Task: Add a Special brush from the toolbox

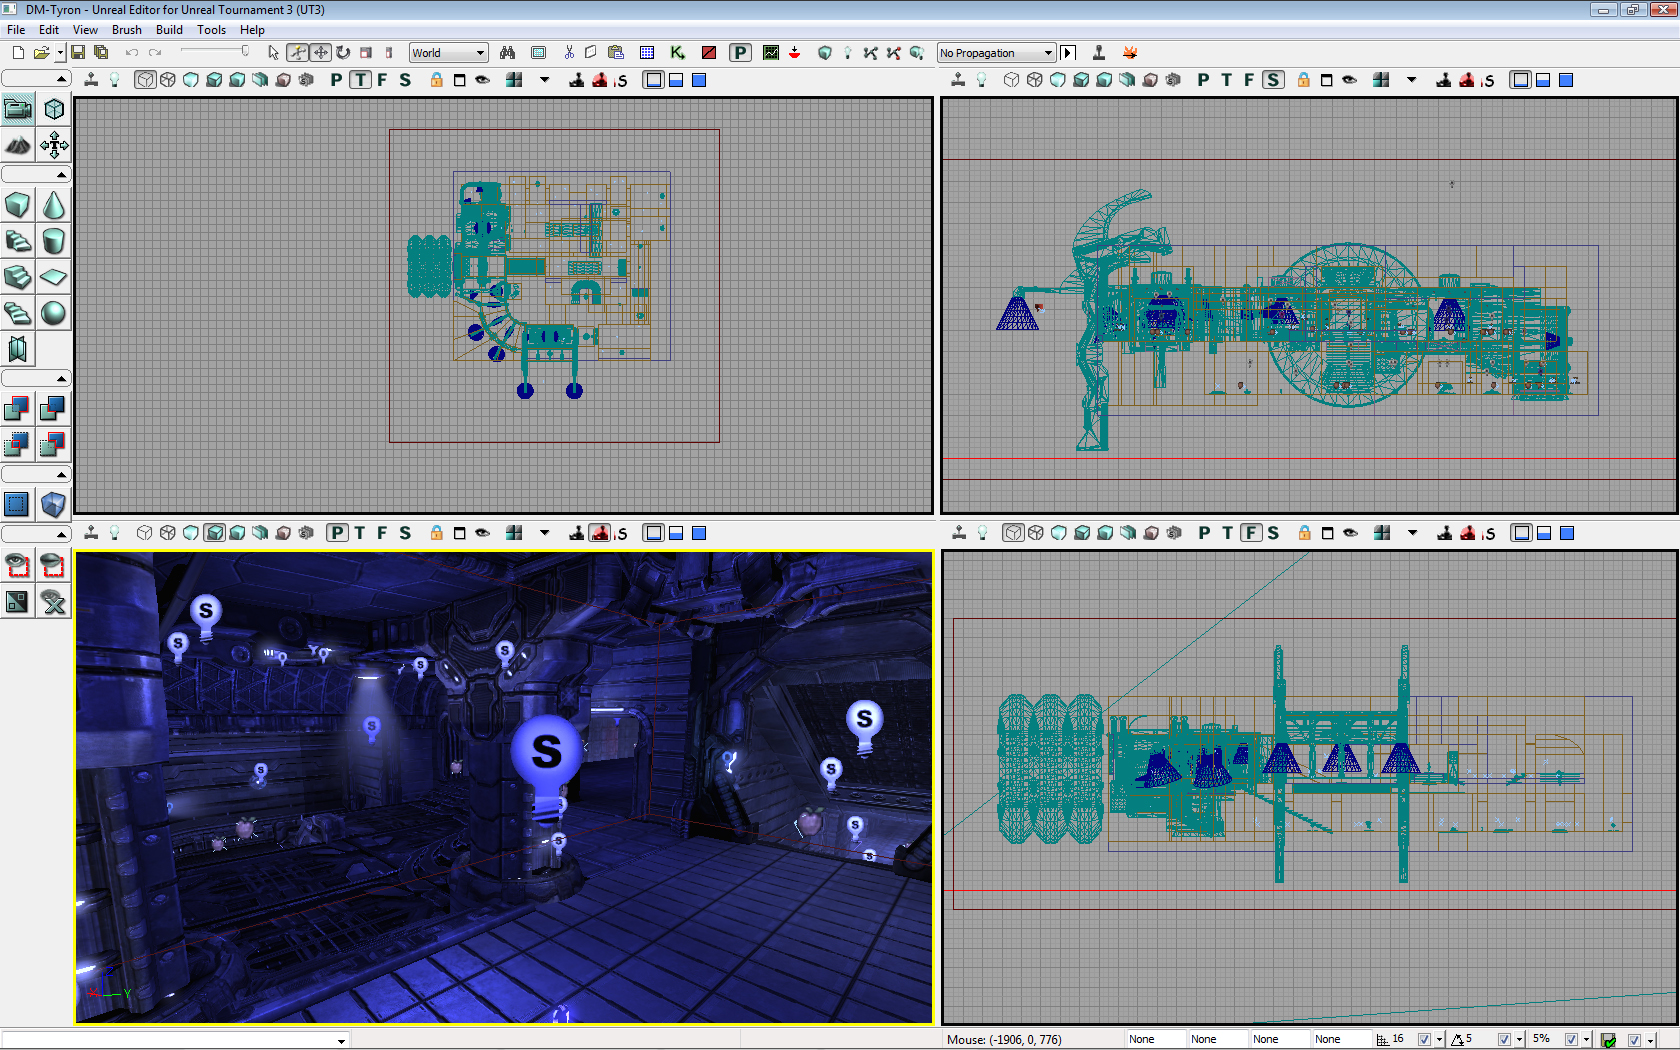Action: [x=18, y=504]
